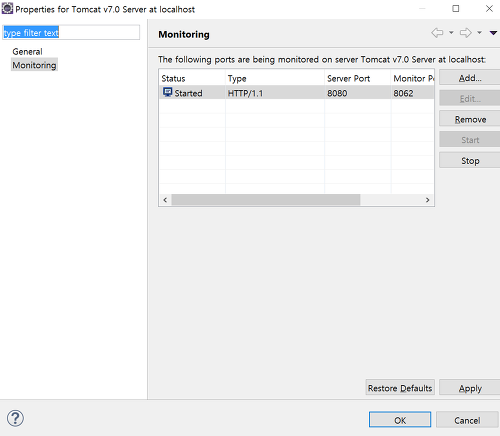The height and width of the screenshot is (436, 500).
Task: Click the Eclipse icon in title bar
Action: tap(7, 8)
